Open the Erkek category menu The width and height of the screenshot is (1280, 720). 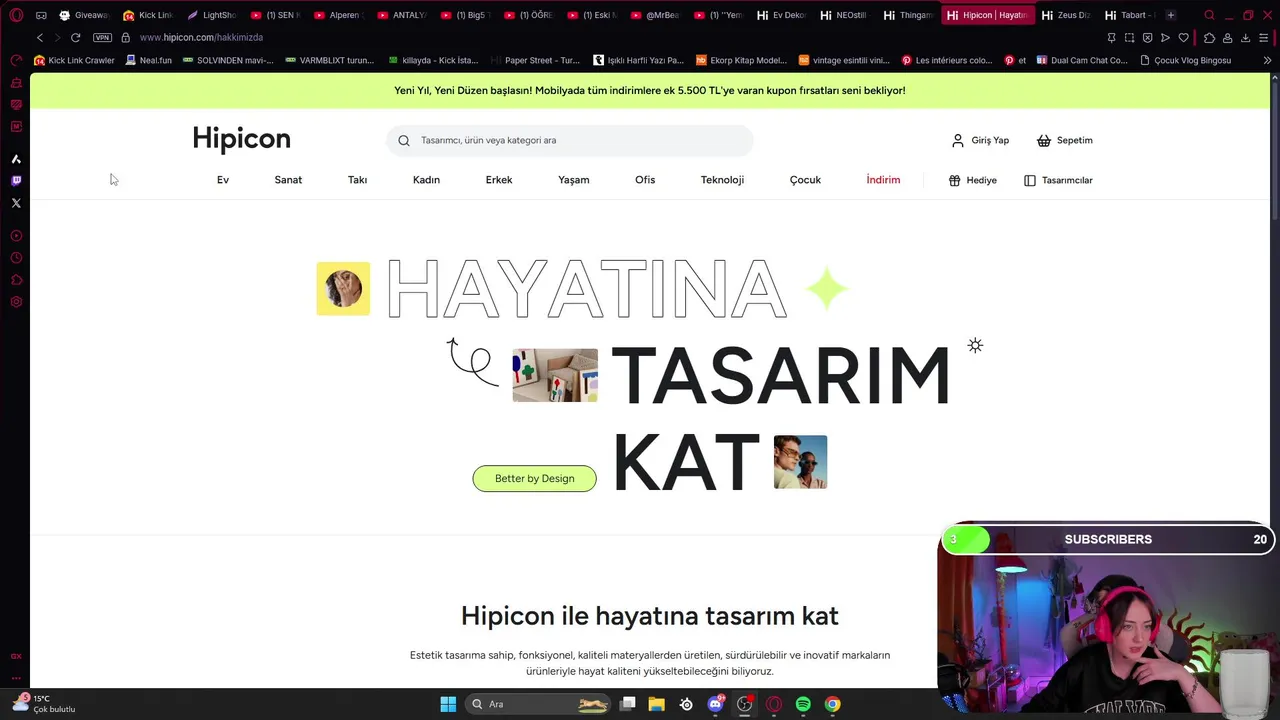tap(499, 180)
